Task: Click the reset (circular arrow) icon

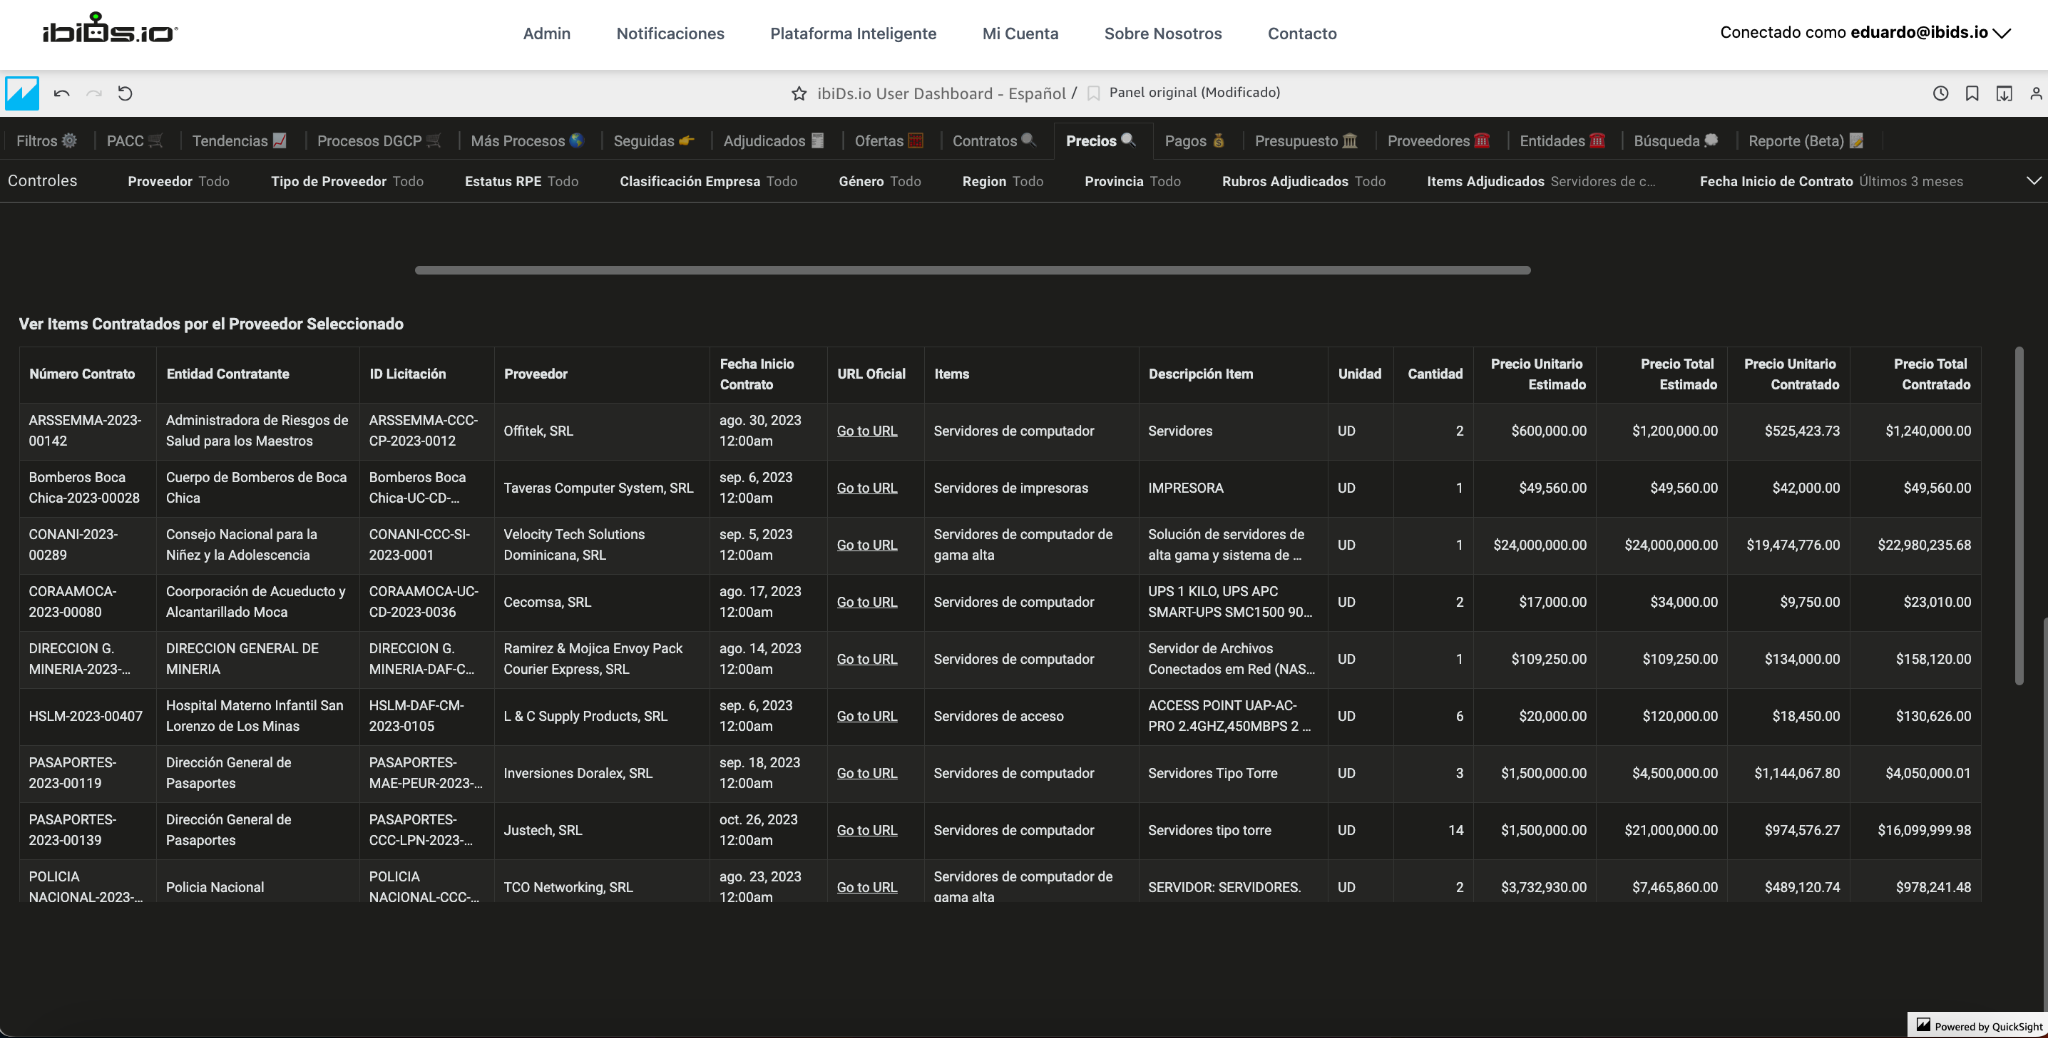Action: 125,94
